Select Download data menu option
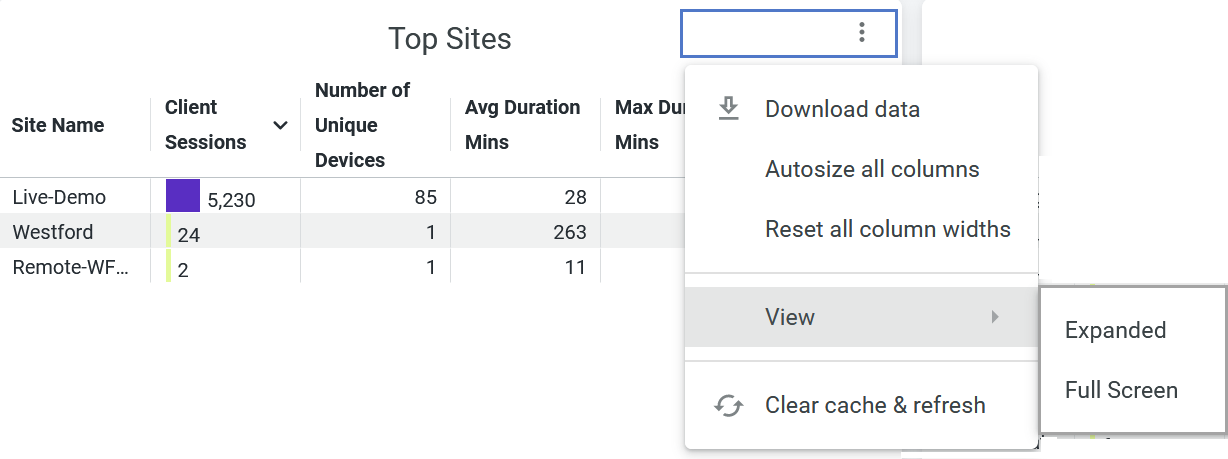The image size is (1228, 459). (x=842, y=109)
